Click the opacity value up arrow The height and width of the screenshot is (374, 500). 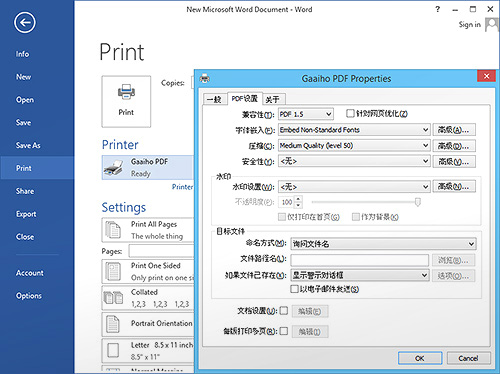click(298, 199)
